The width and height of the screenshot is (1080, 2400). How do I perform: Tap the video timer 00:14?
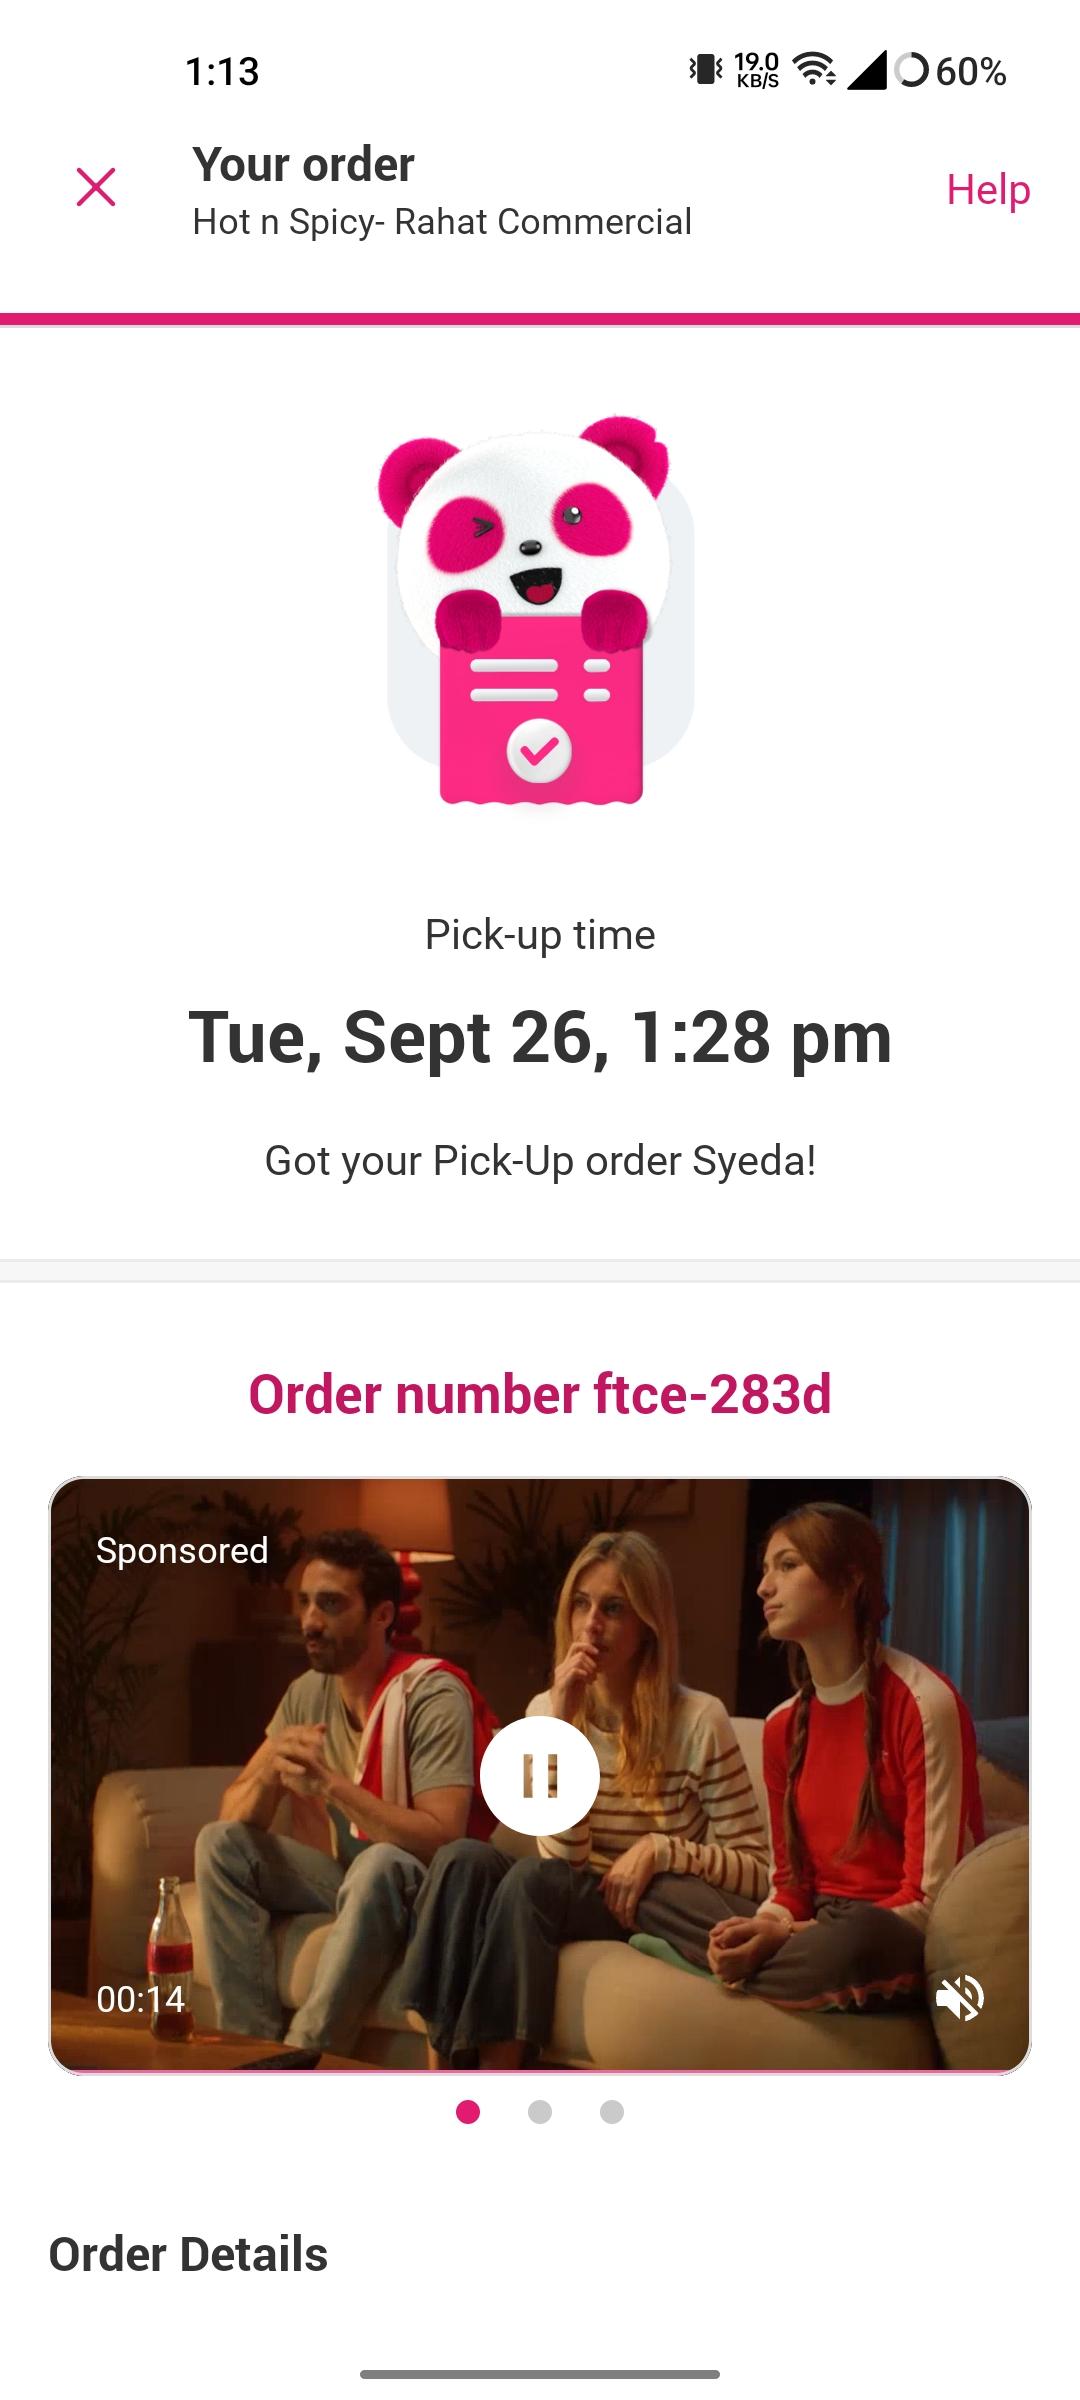coord(141,1999)
